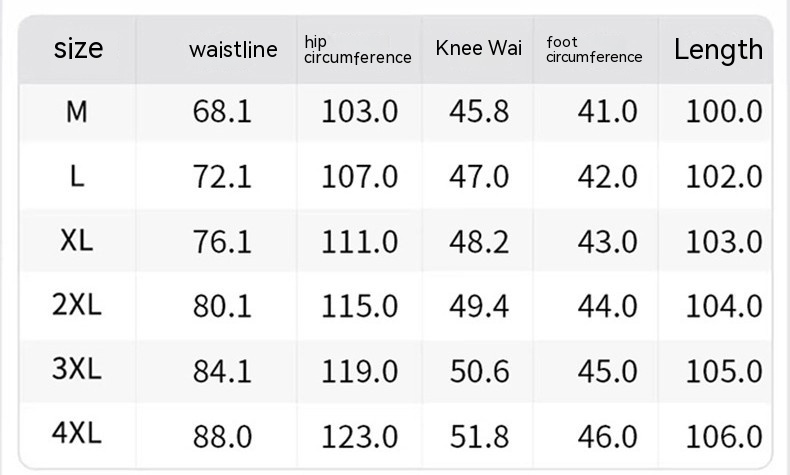This screenshot has width=790, height=475.
Task: Select the XL size row label
Action: pyautogui.click(x=77, y=241)
